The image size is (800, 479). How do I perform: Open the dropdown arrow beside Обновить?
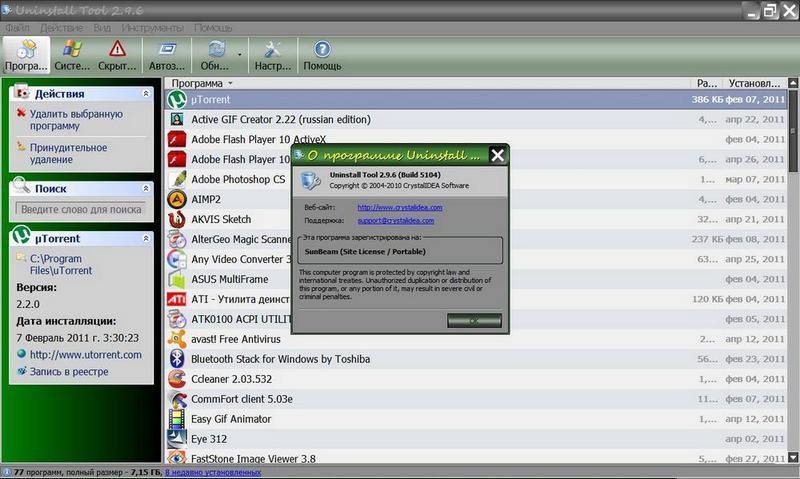[240, 54]
